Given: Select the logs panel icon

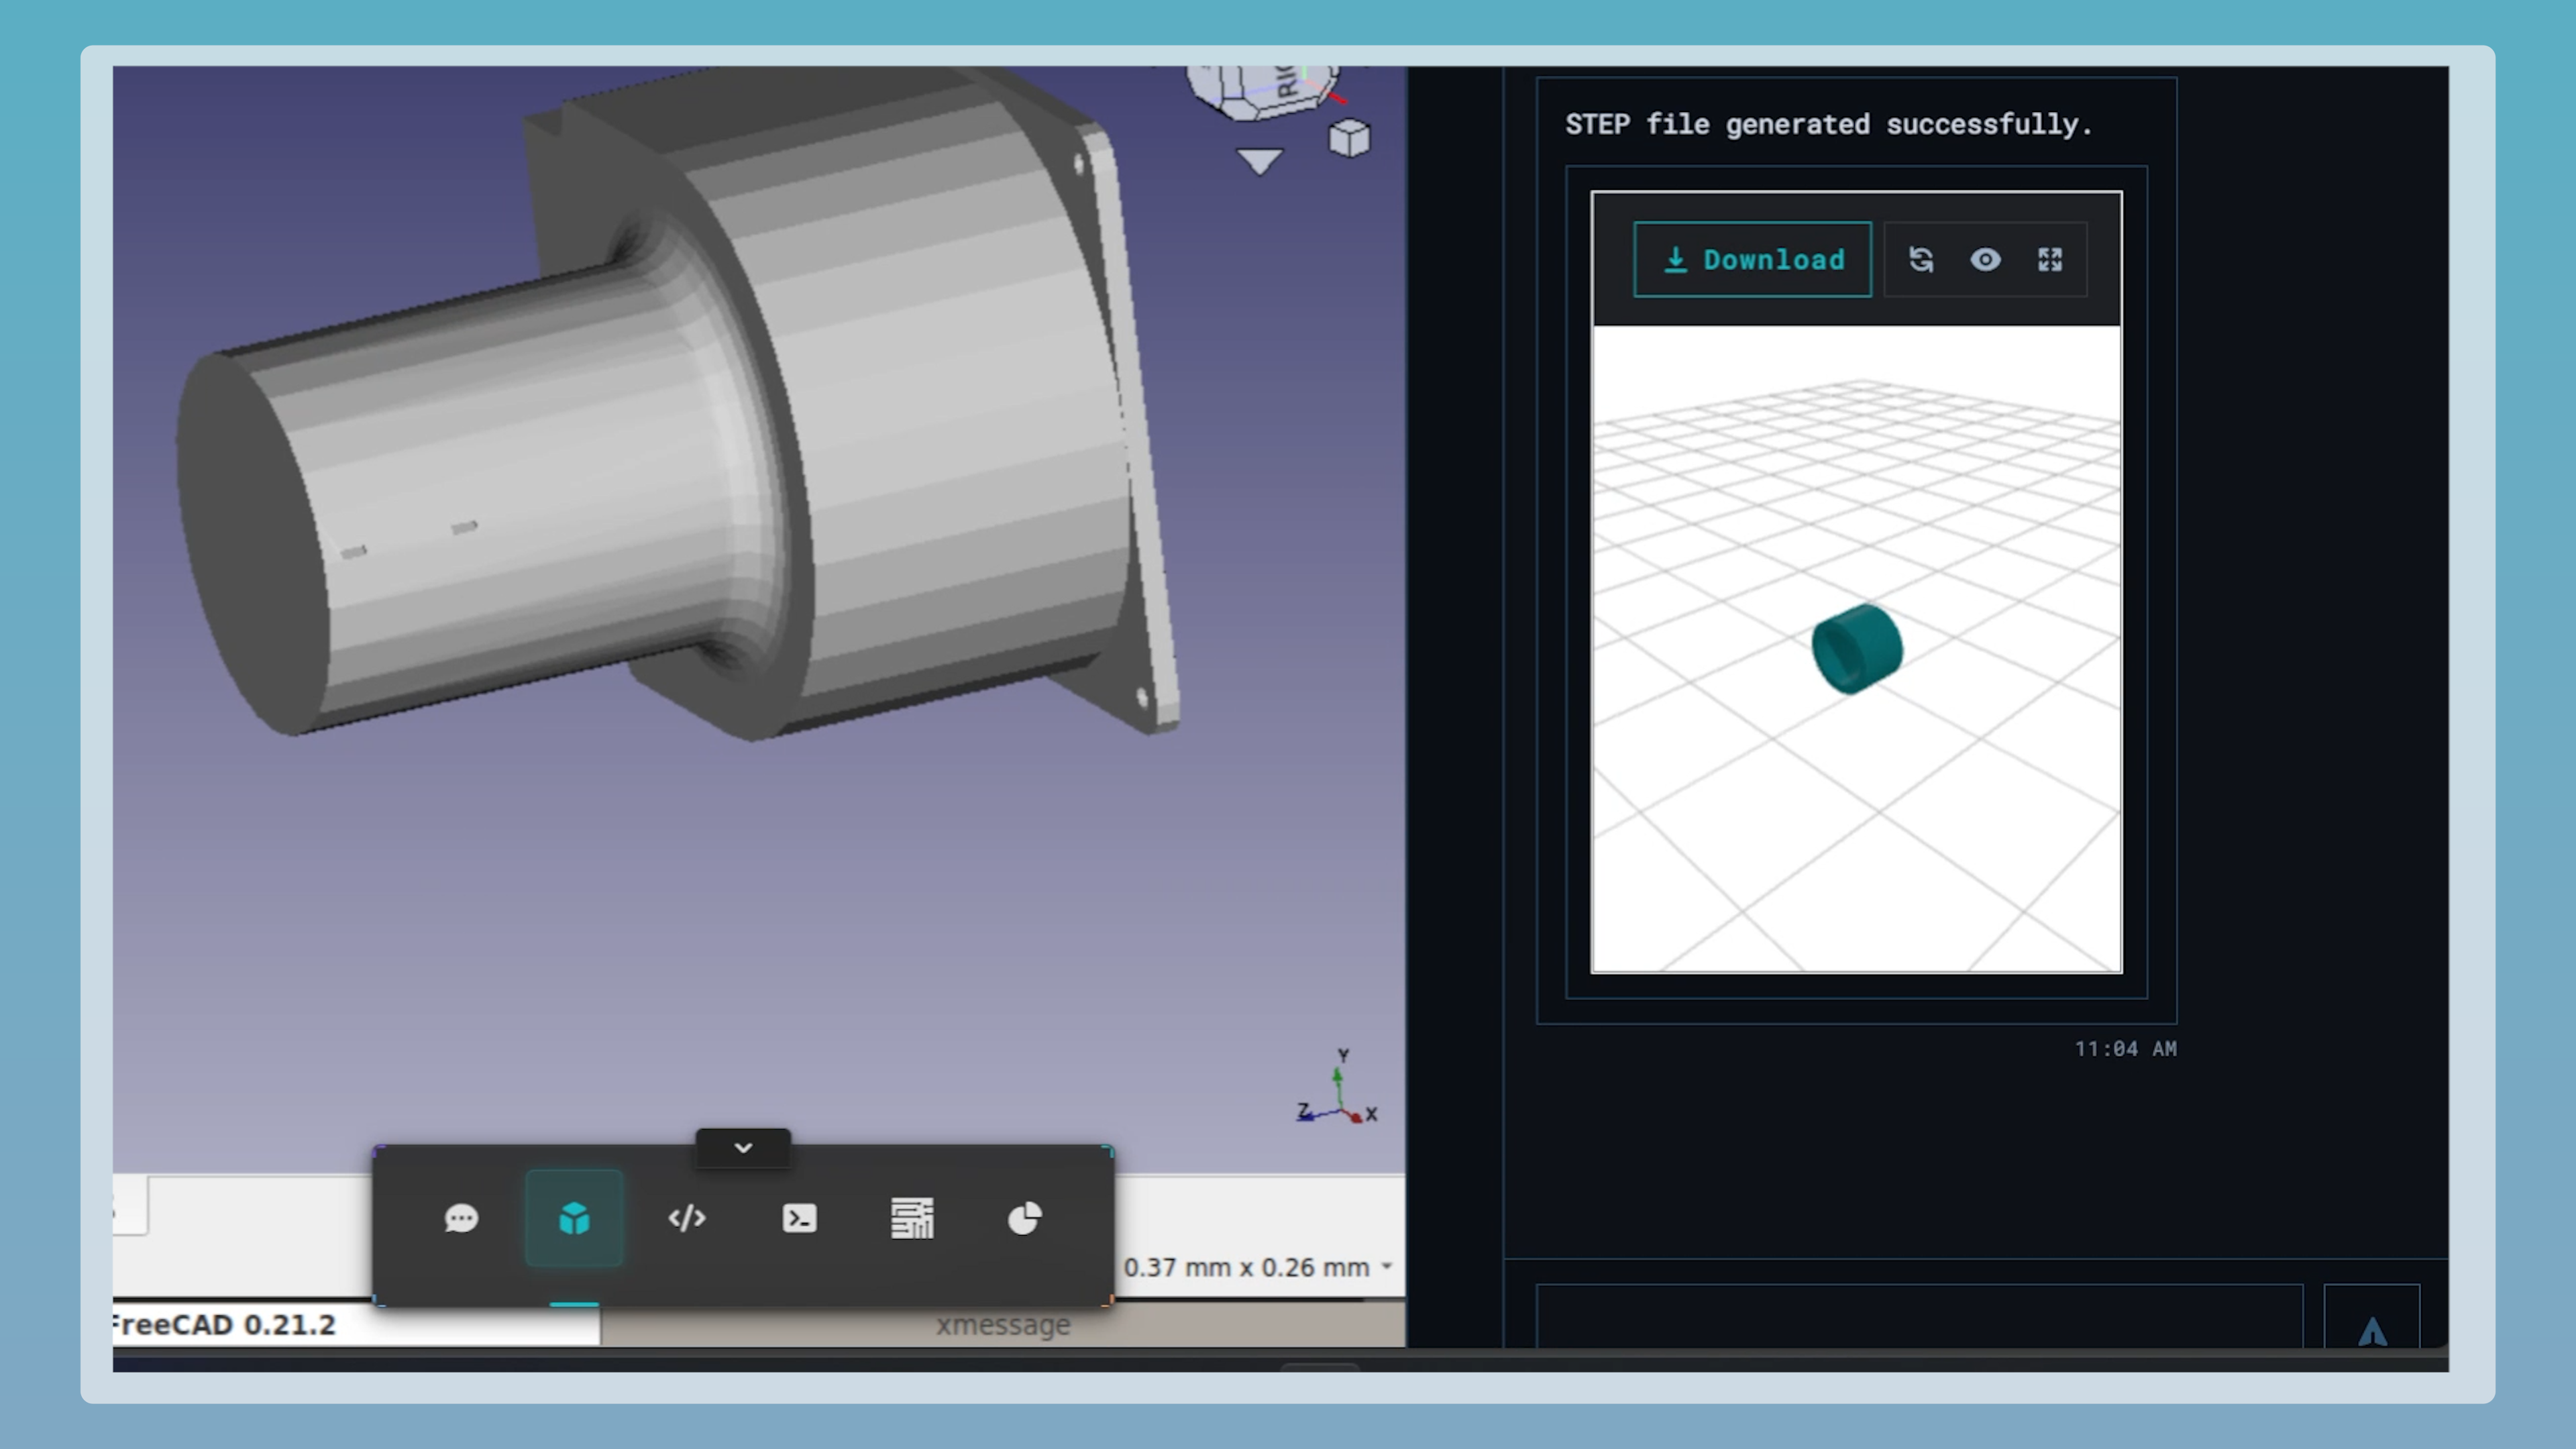Looking at the screenshot, I should click(912, 1218).
